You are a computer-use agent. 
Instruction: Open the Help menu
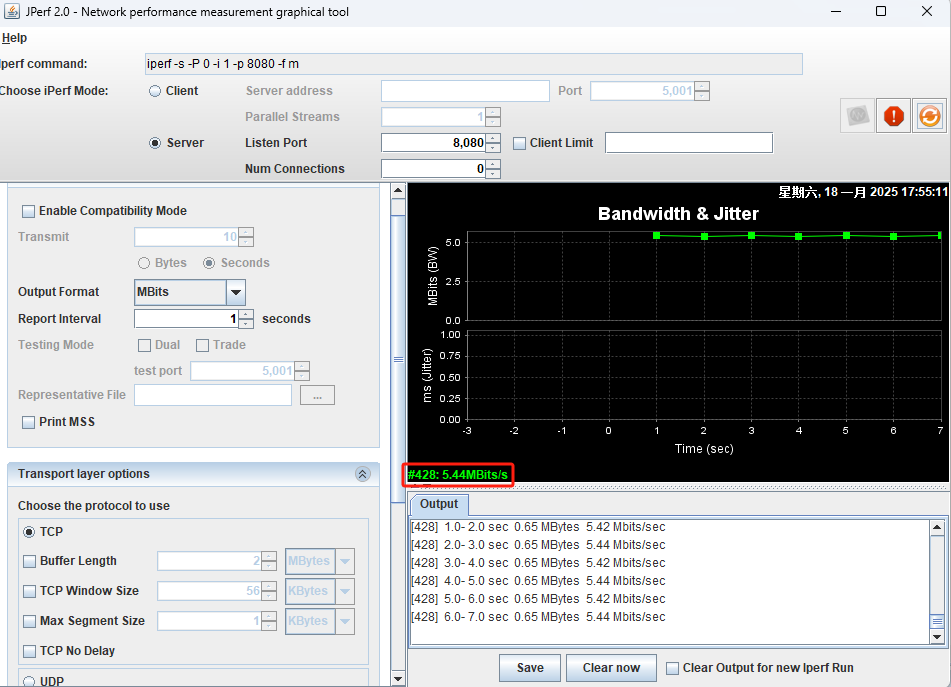point(14,38)
